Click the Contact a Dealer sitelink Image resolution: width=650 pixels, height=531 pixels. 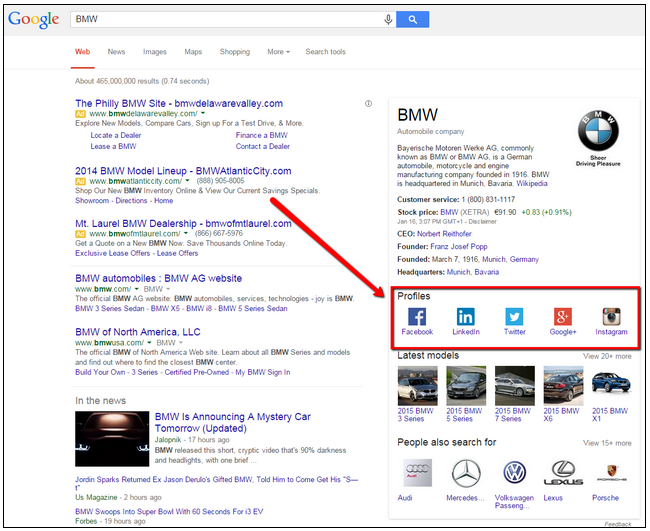(263, 146)
